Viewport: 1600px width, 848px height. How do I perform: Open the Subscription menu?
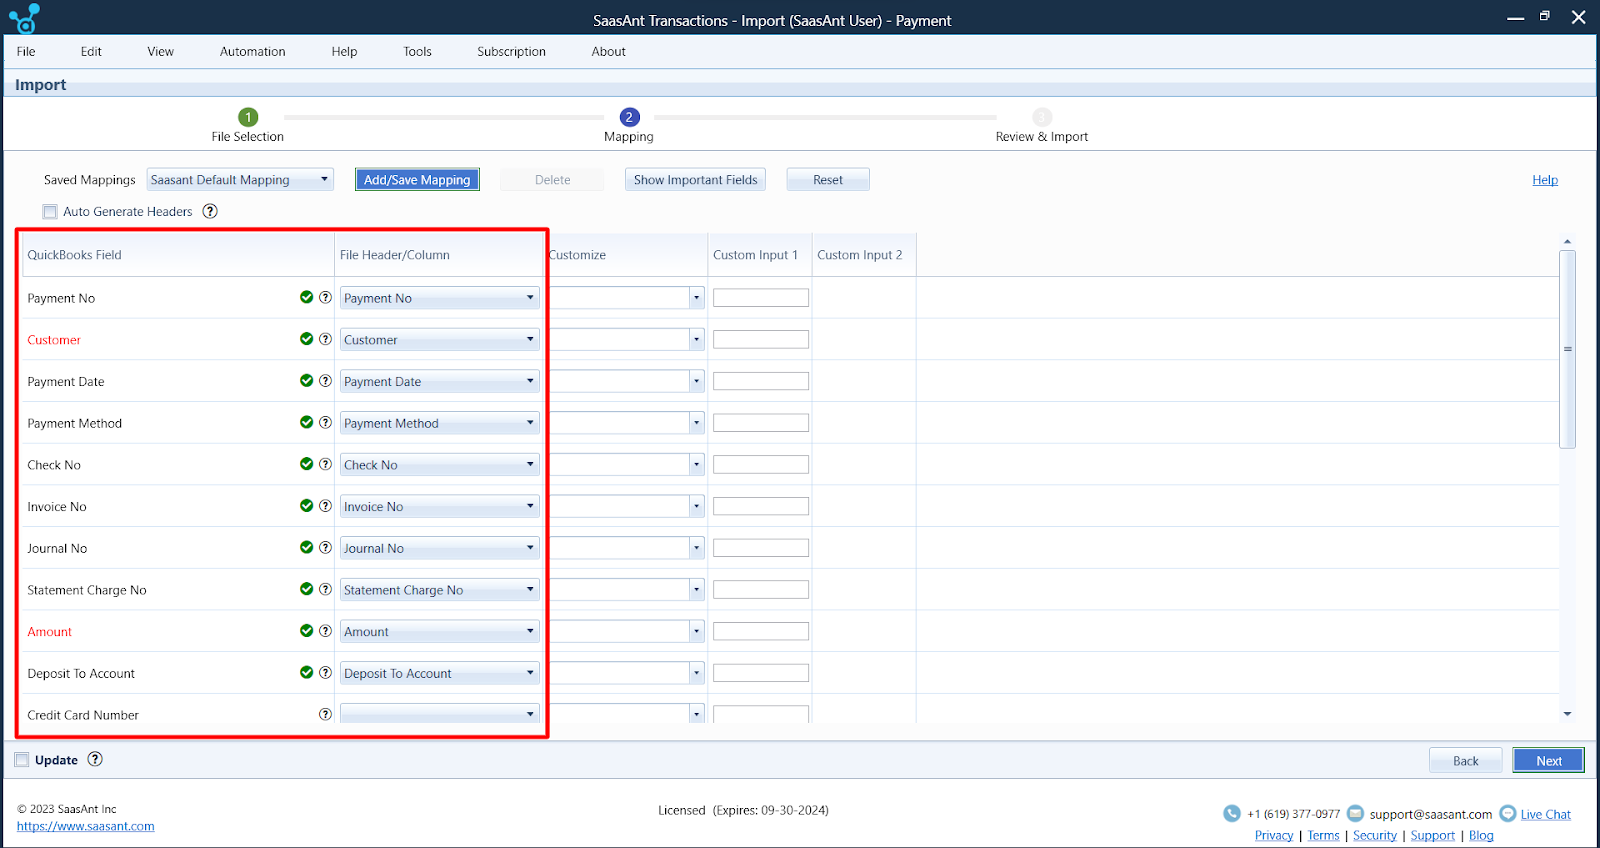click(x=511, y=51)
